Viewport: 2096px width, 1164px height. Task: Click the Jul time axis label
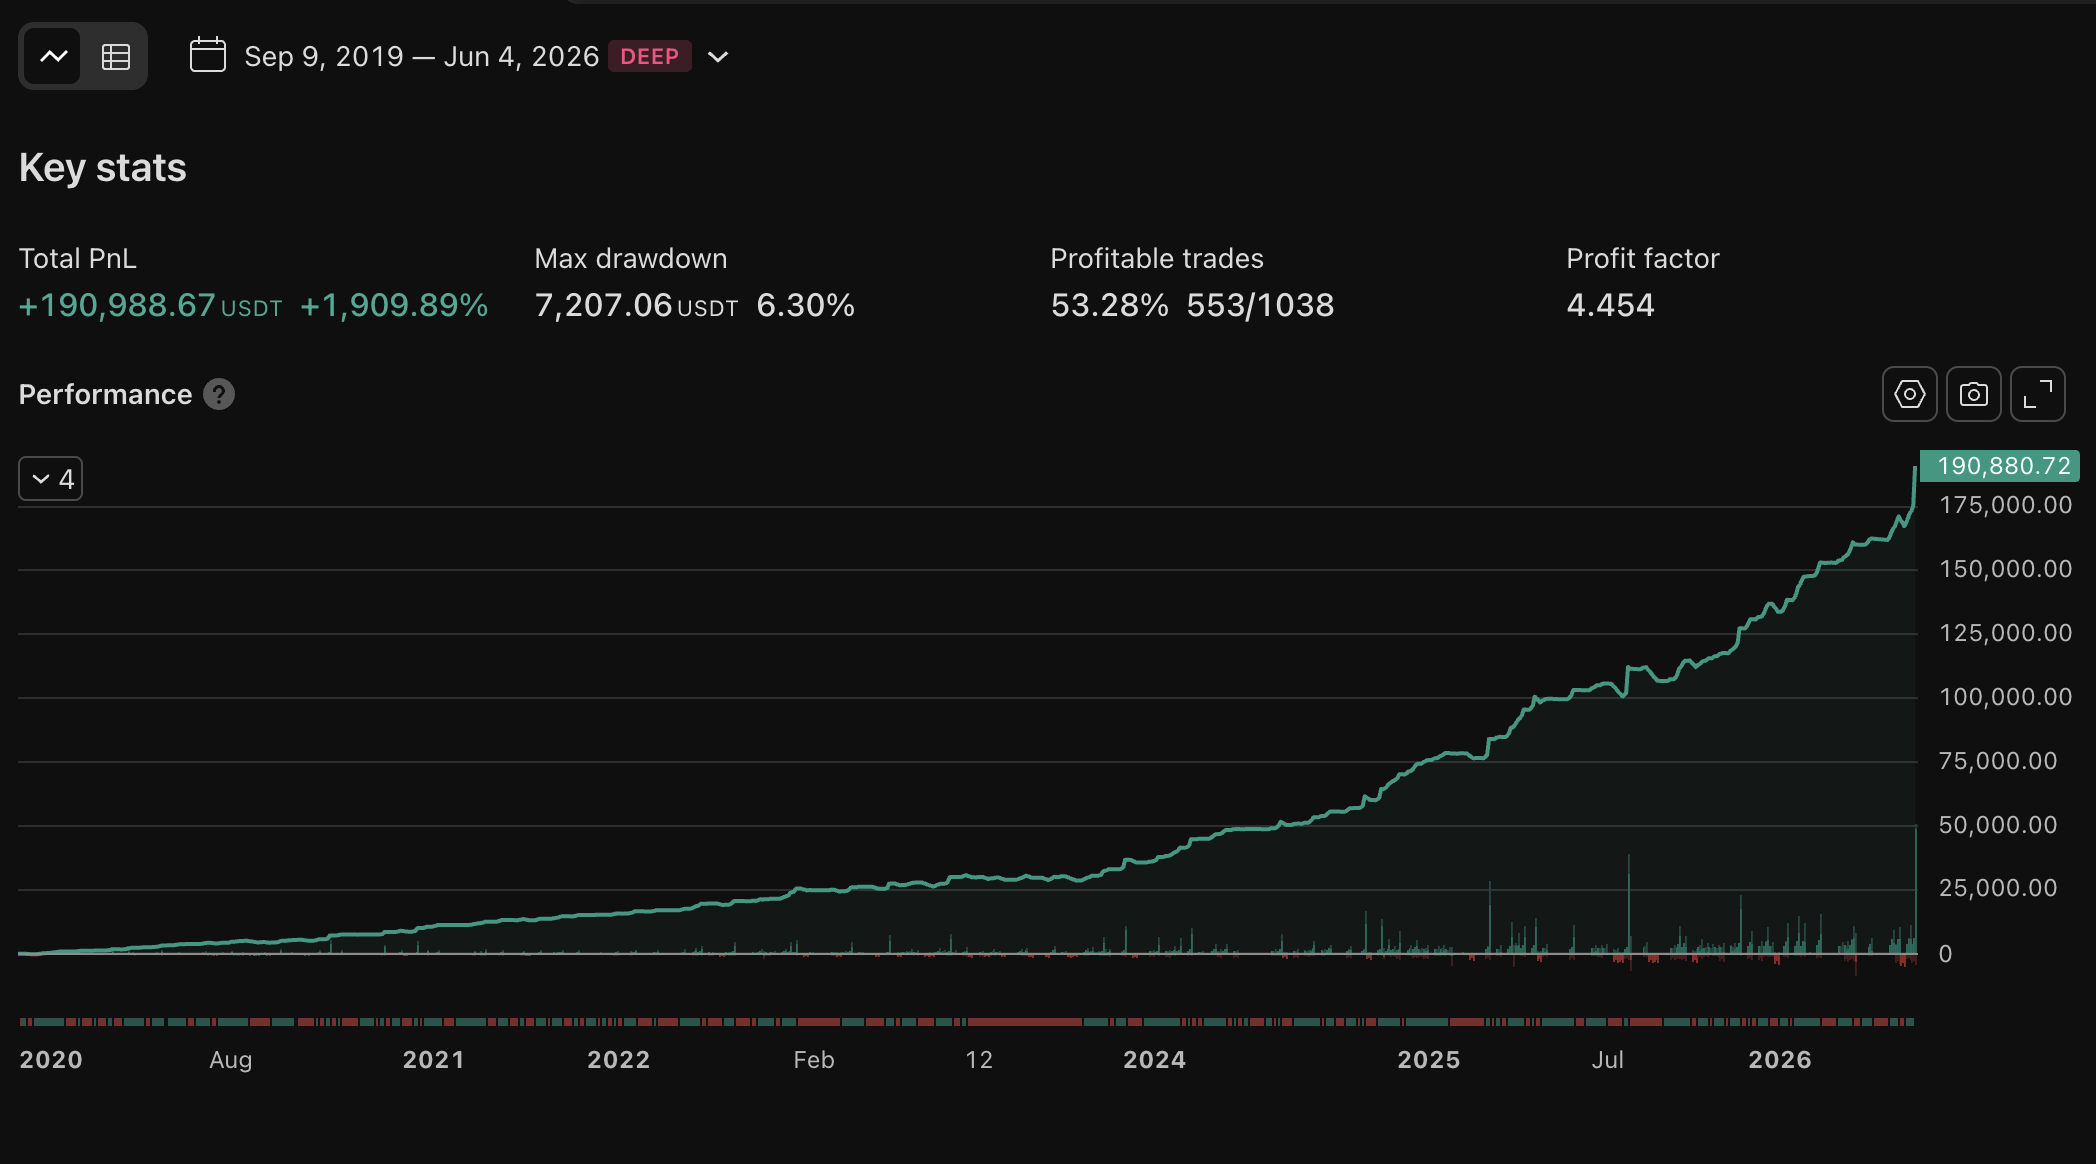pyautogui.click(x=1607, y=1060)
